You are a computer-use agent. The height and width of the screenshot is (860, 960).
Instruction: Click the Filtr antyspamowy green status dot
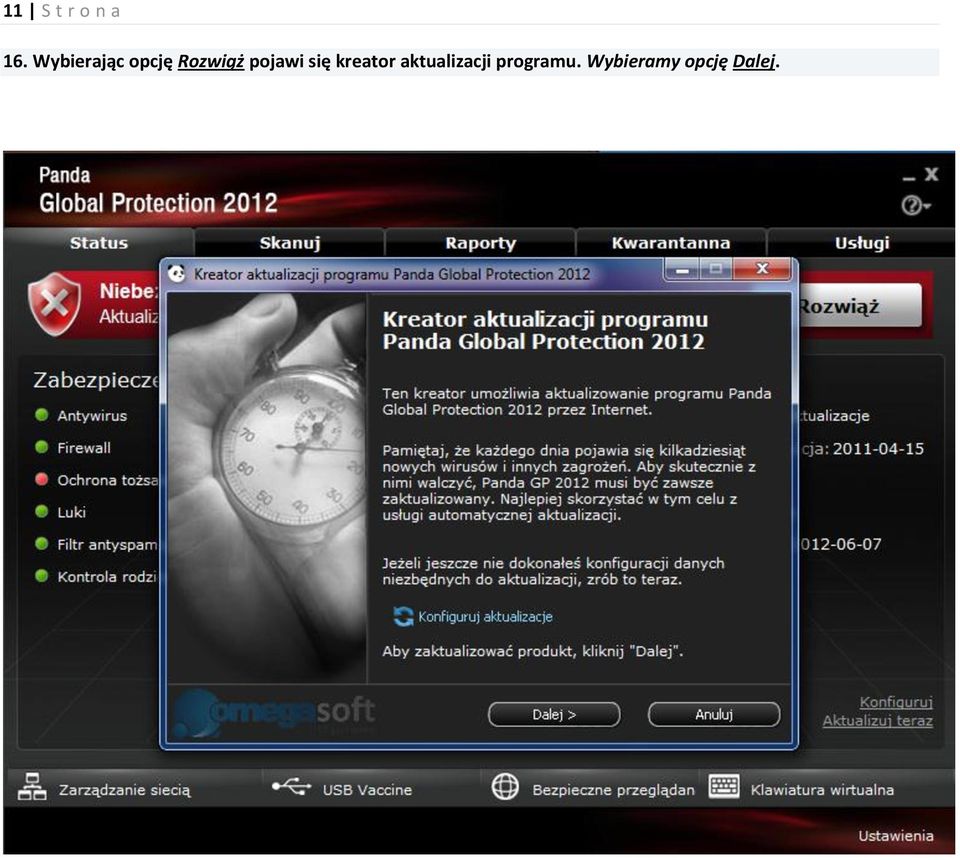pyautogui.click(x=42, y=544)
